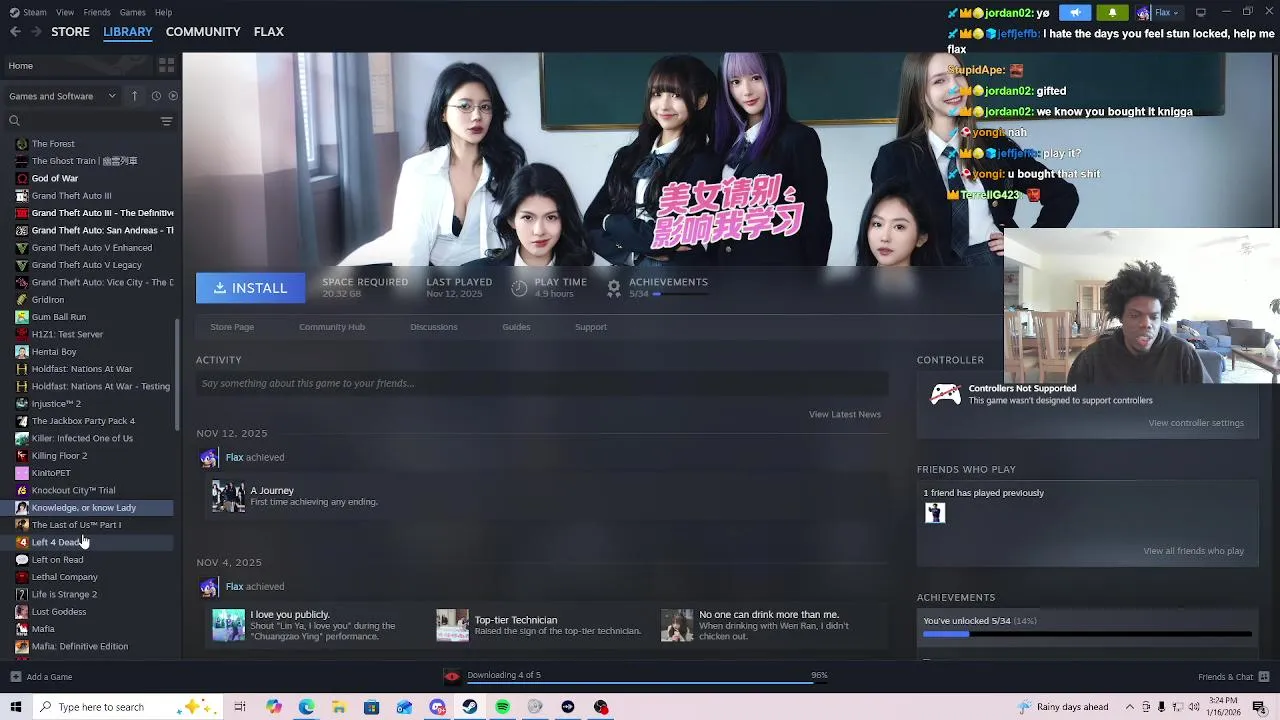Click the Windows Start button
Image resolution: width=1280 pixels, height=720 pixels.
coord(15,707)
